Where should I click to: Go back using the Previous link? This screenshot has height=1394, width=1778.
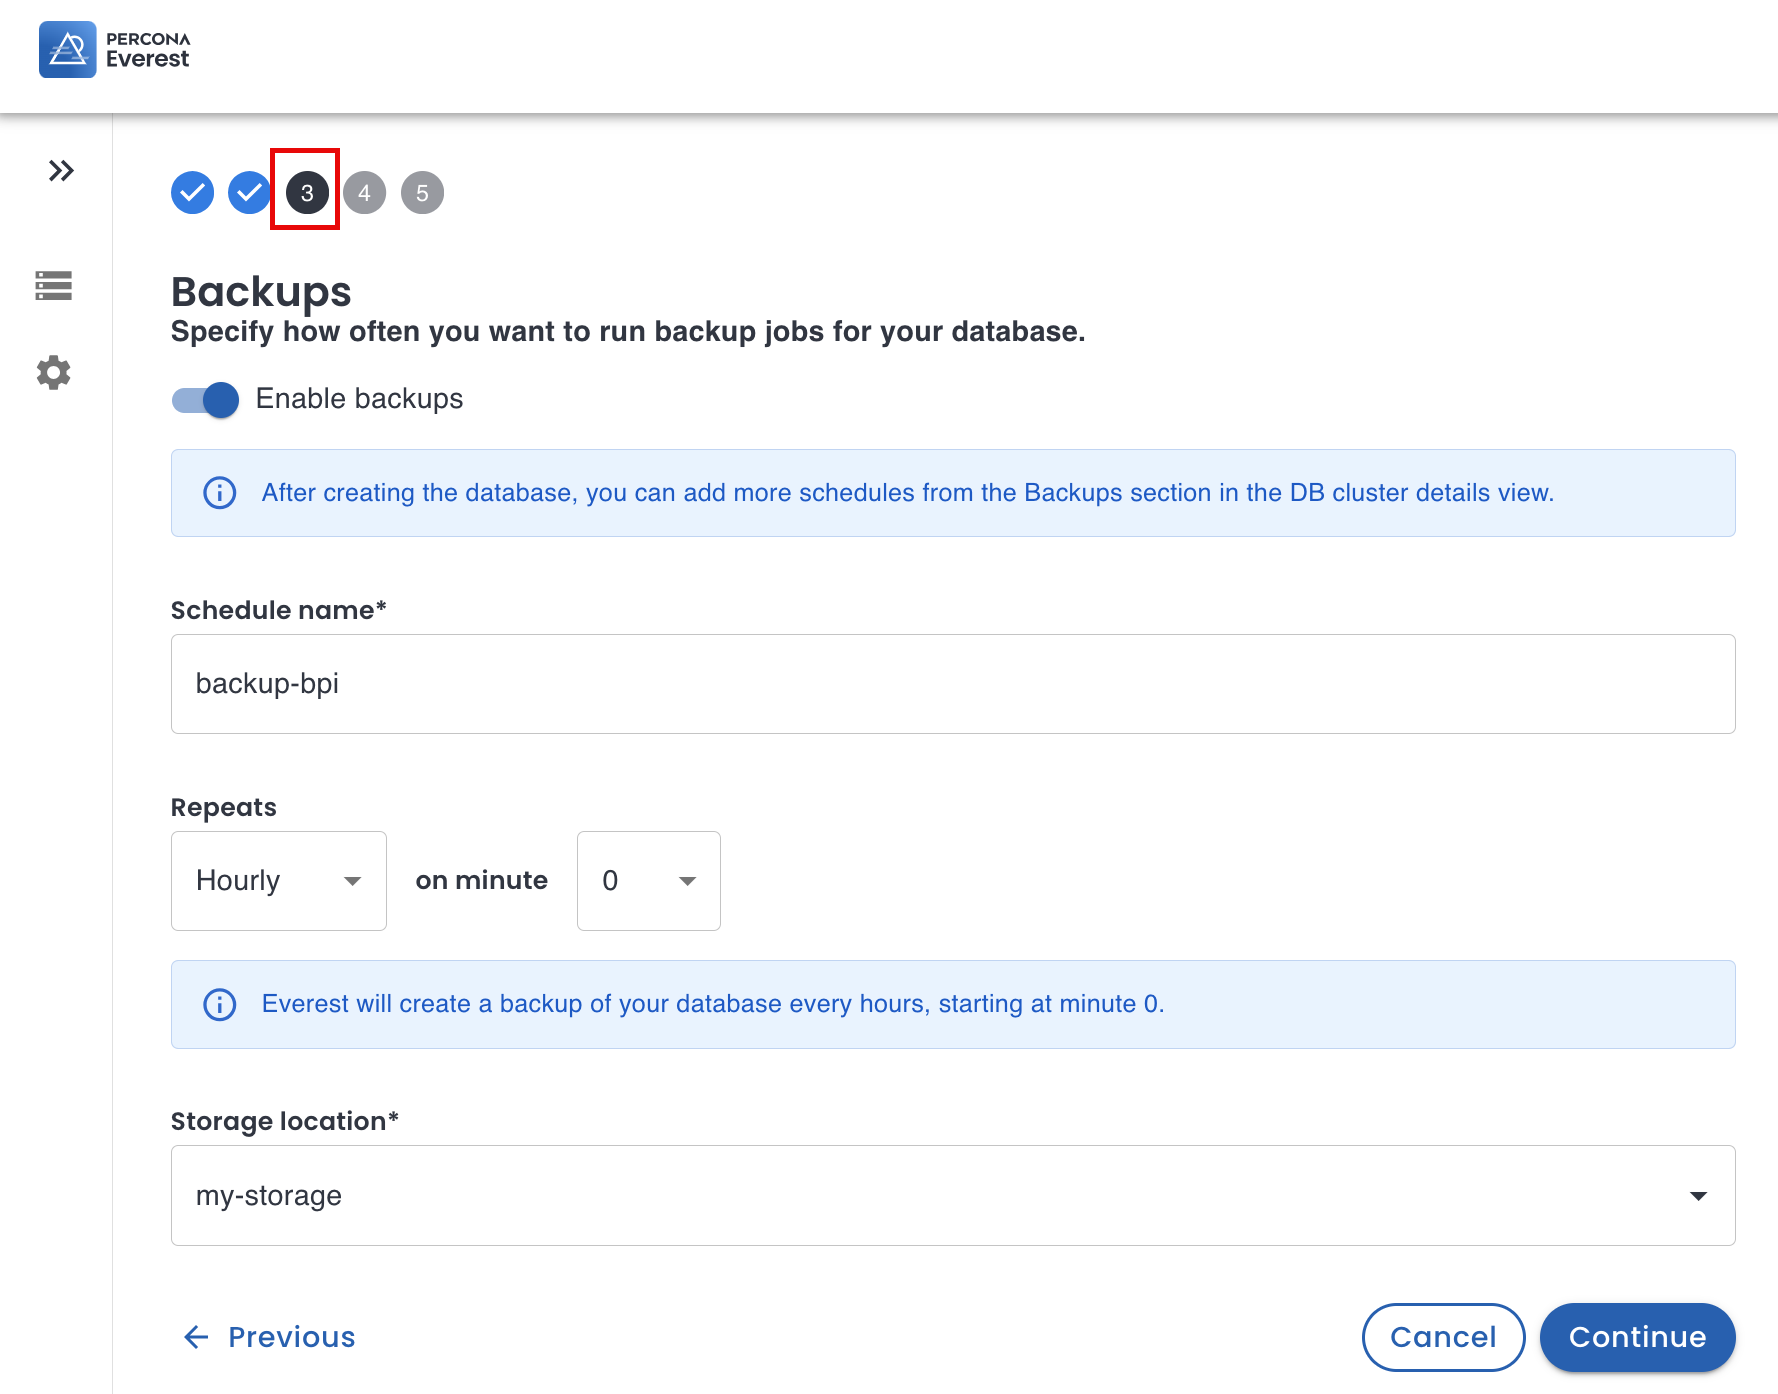(x=290, y=1337)
